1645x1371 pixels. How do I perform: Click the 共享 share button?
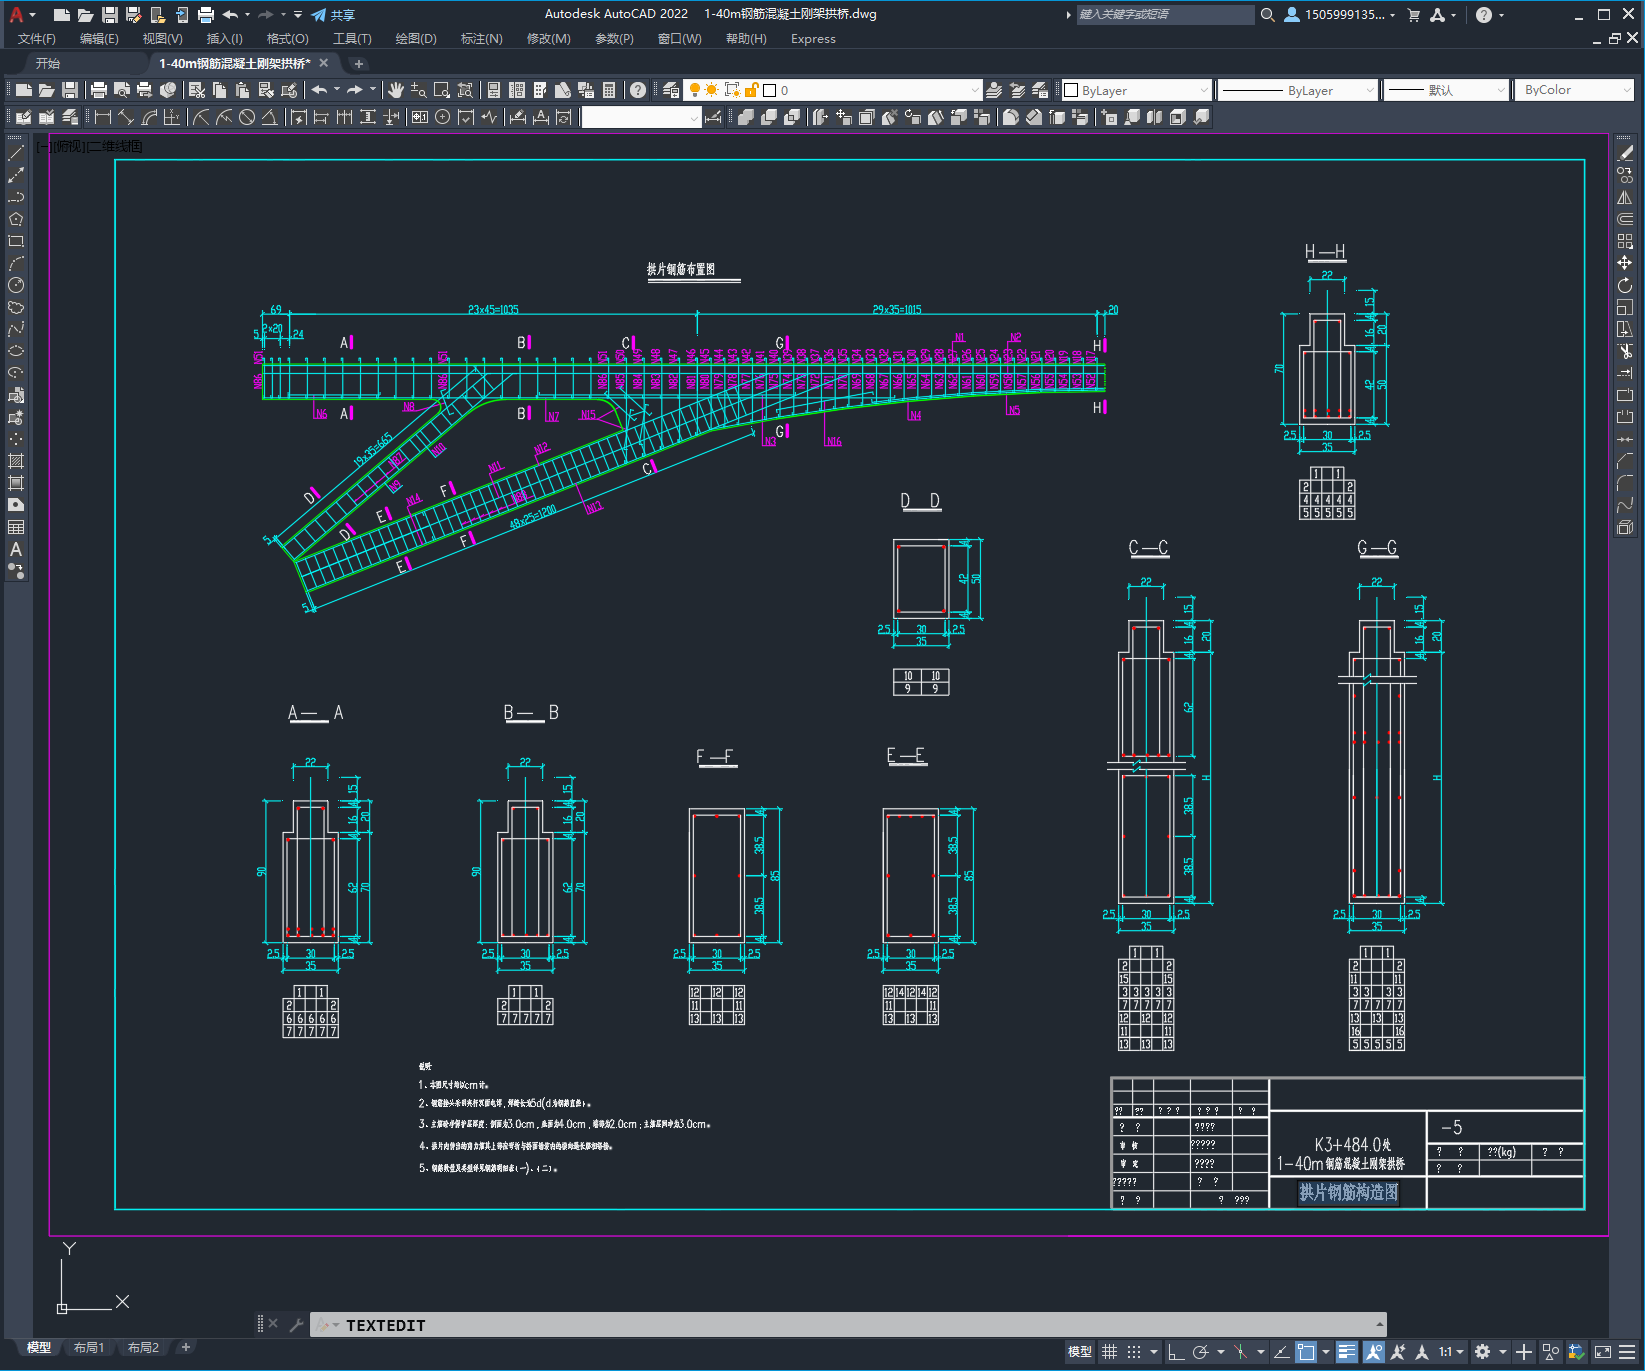[333, 15]
